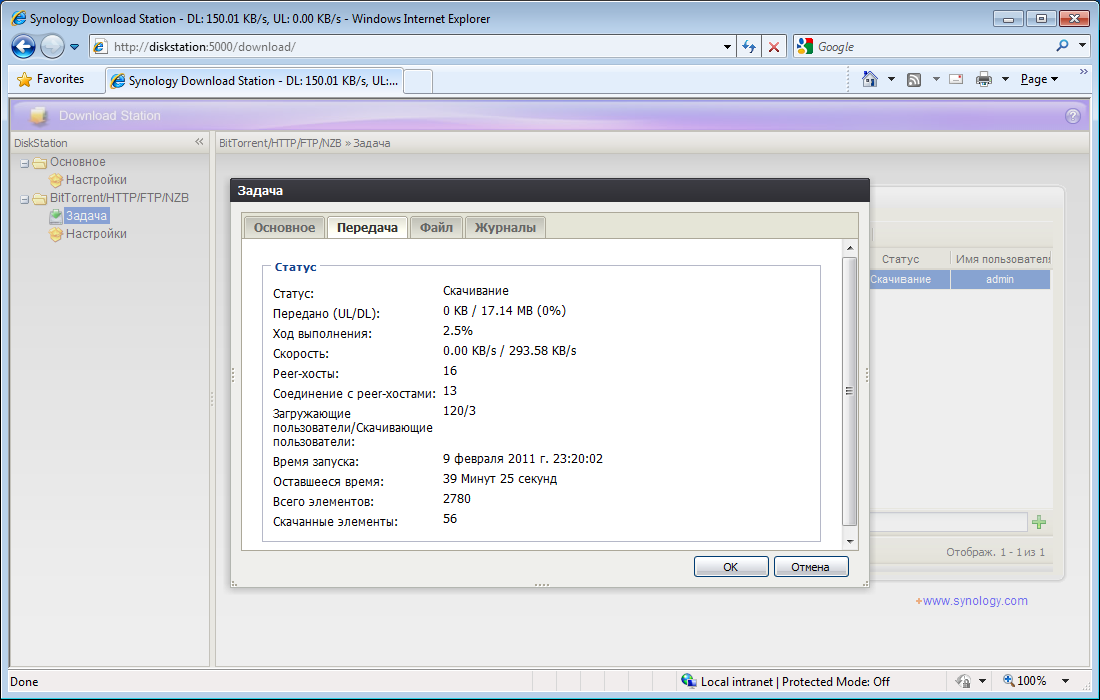Open search provider options dropdown
This screenshot has width=1100, height=700.
[x=1082, y=46]
